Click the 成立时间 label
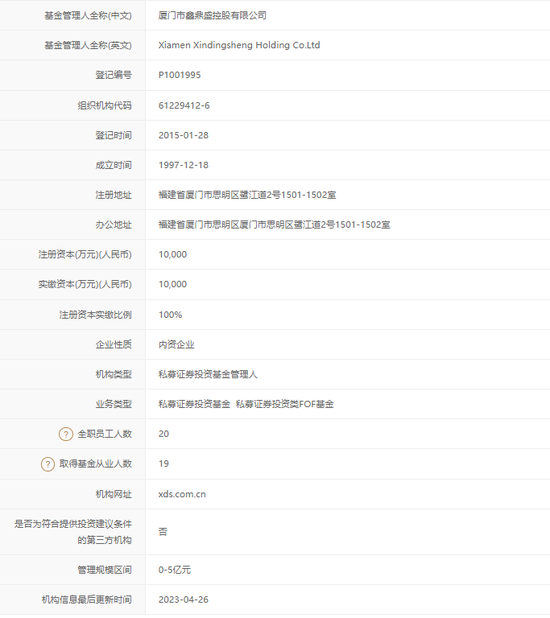The height and width of the screenshot is (618, 550). click(114, 165)
